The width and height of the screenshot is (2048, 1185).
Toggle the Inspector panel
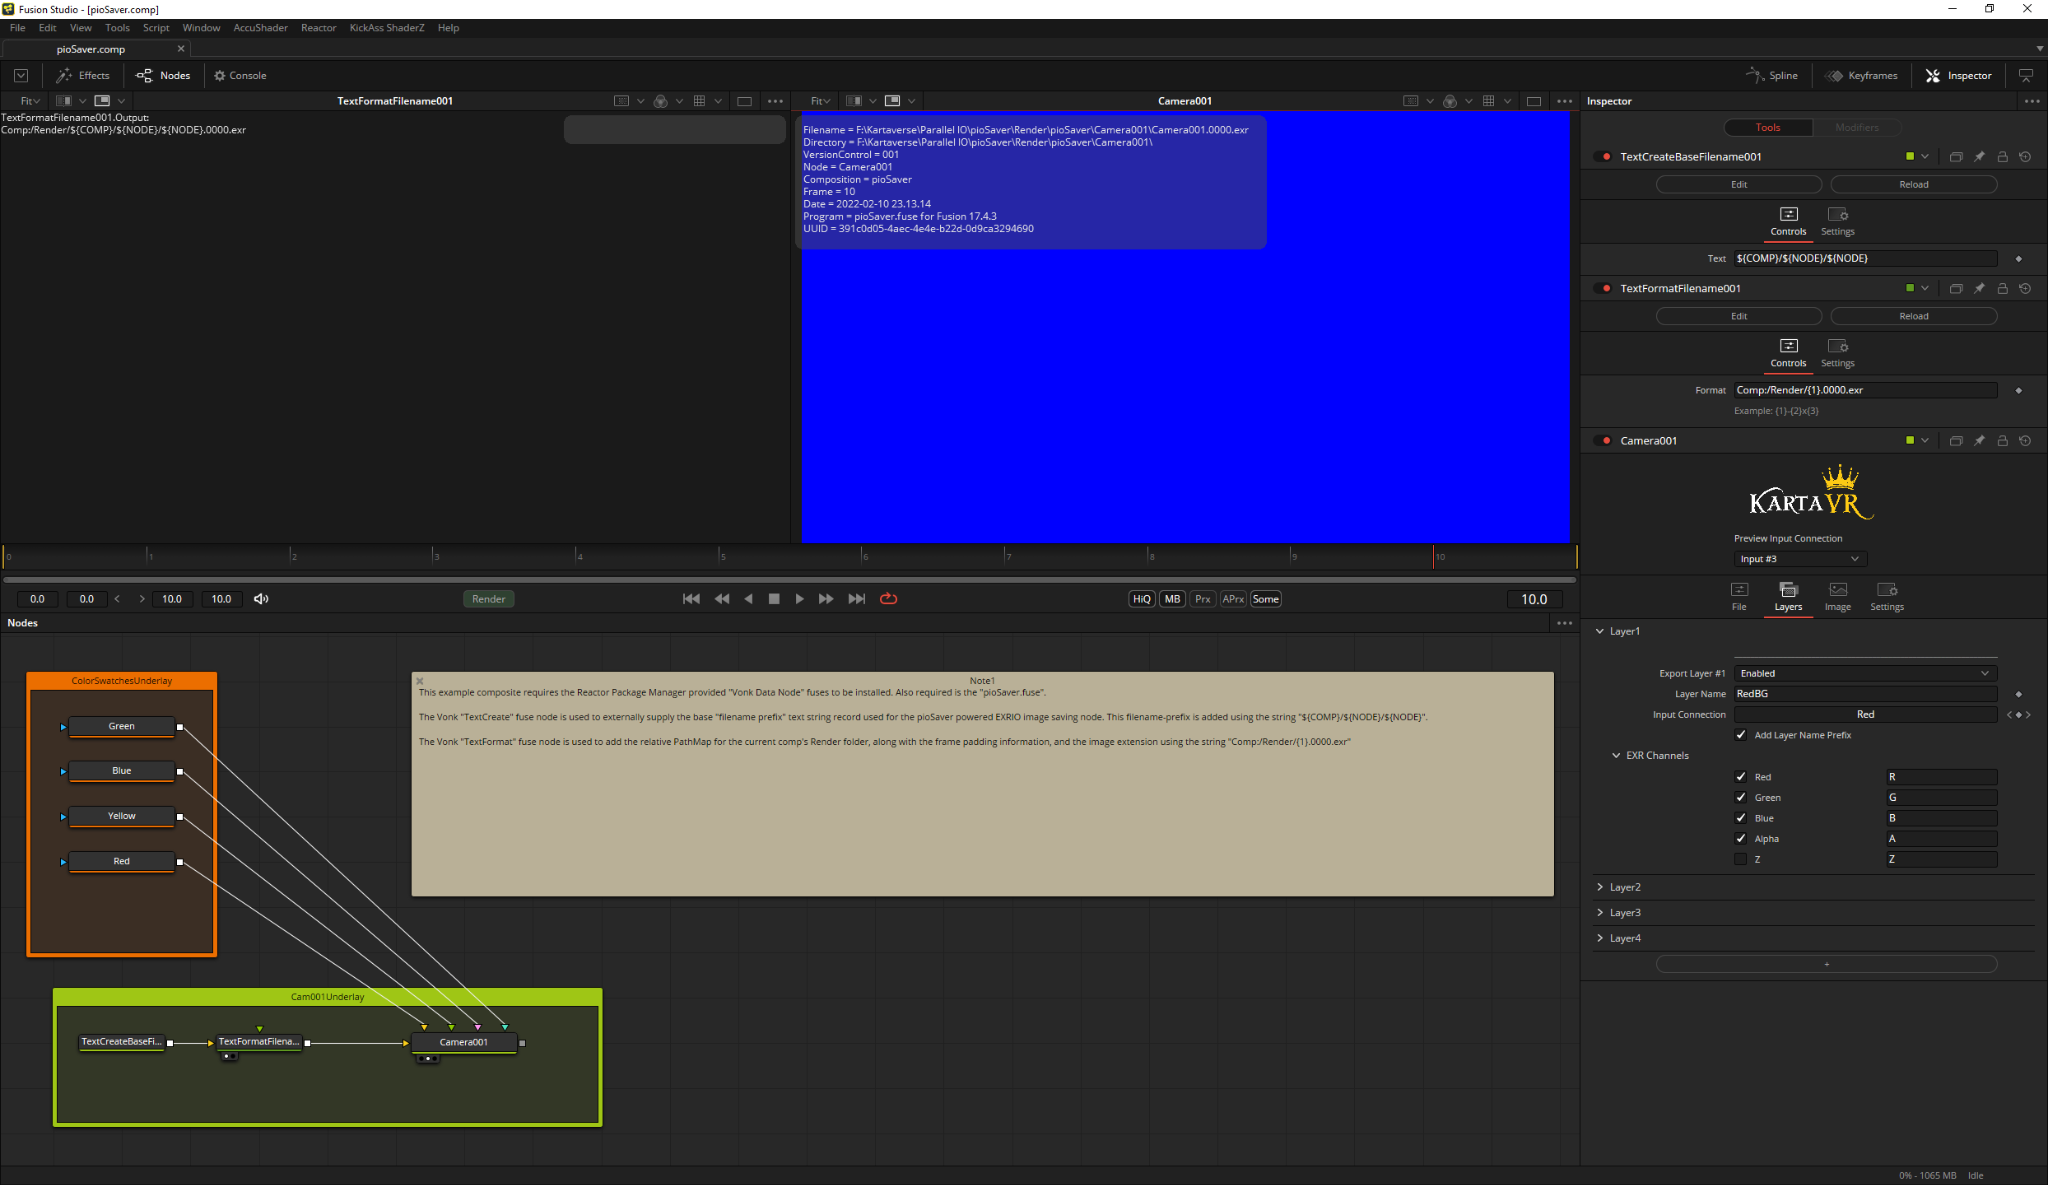pos(1959,75)
